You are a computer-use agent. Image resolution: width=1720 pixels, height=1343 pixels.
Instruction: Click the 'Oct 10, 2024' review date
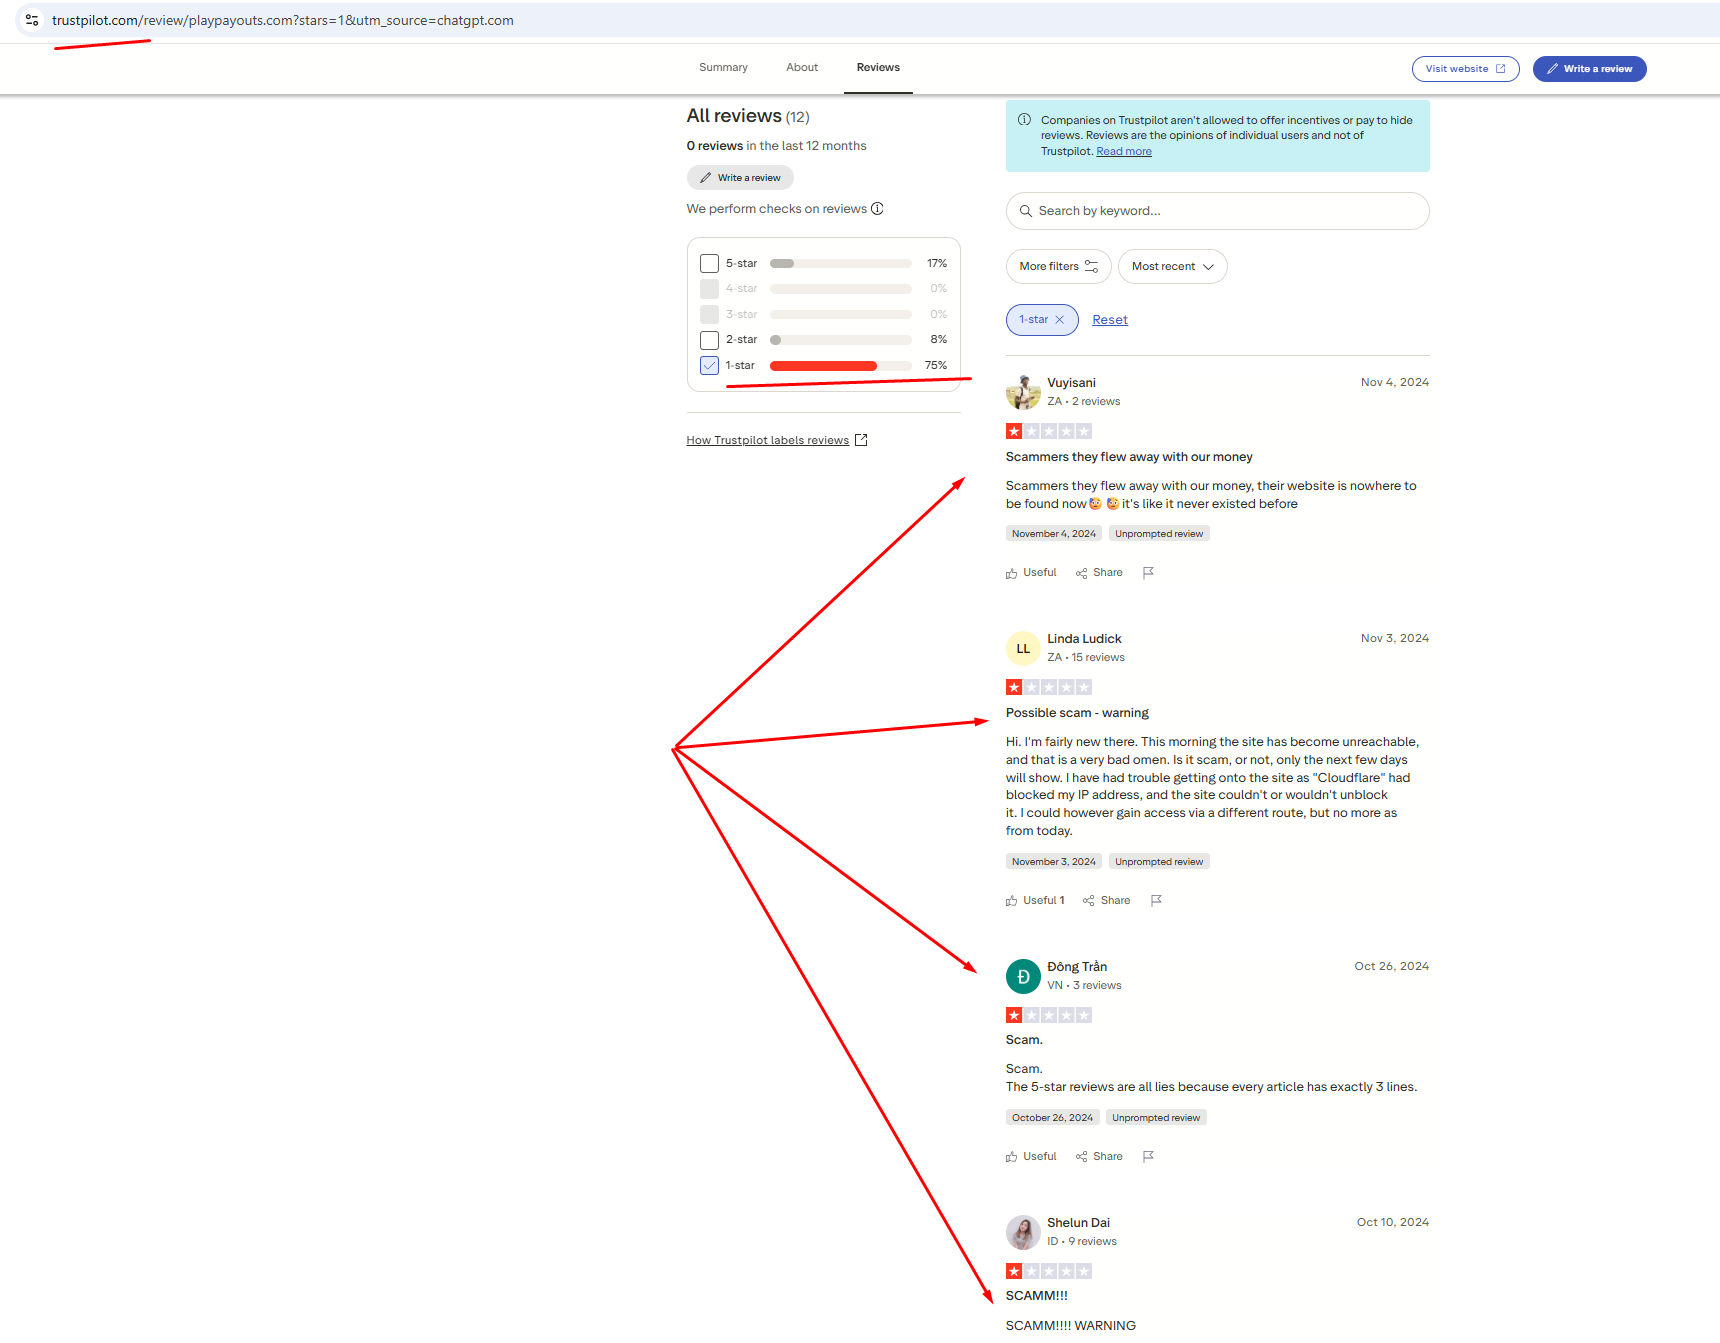click(x=1393, y=1223)
